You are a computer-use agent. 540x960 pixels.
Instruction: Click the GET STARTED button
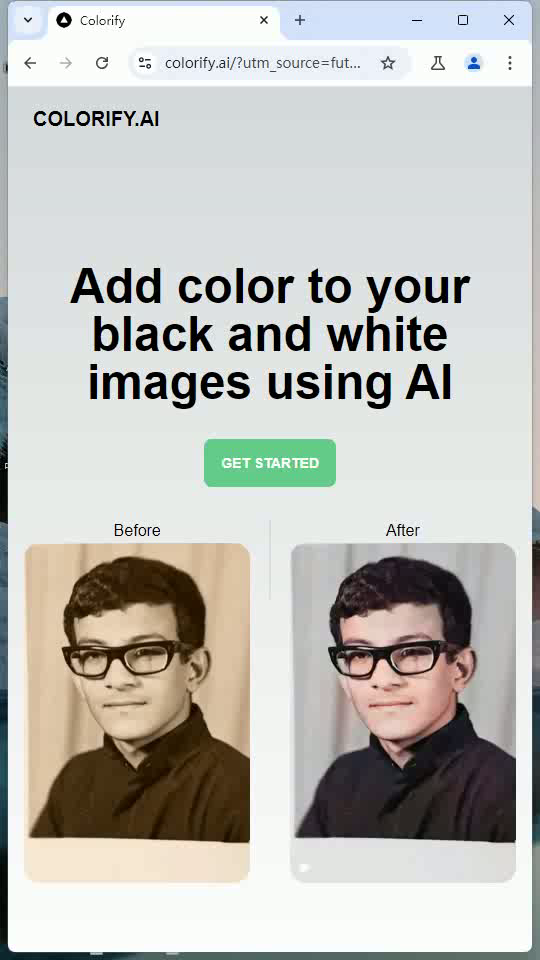tap(270, 463)
